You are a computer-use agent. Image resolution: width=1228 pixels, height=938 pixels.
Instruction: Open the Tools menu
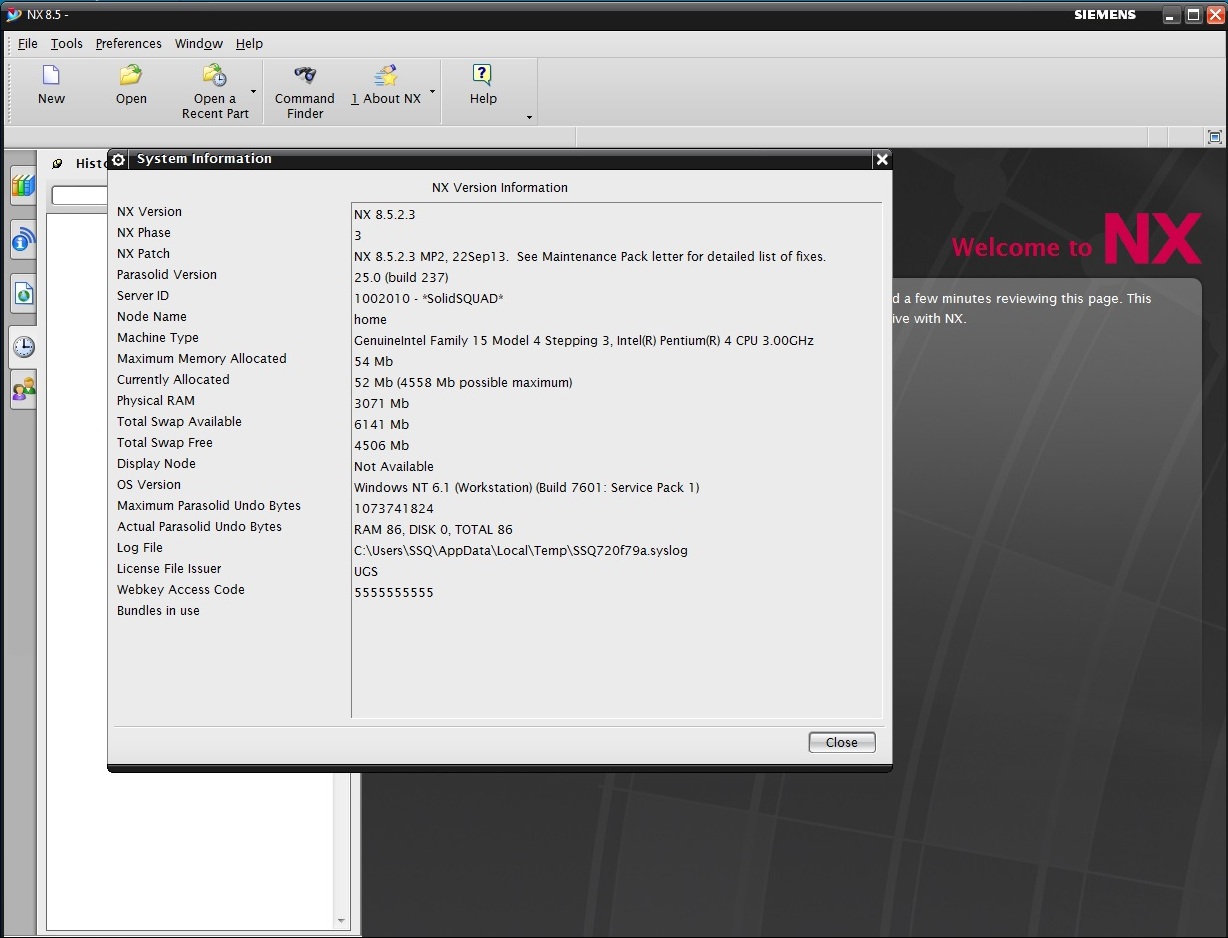(67, 43)
